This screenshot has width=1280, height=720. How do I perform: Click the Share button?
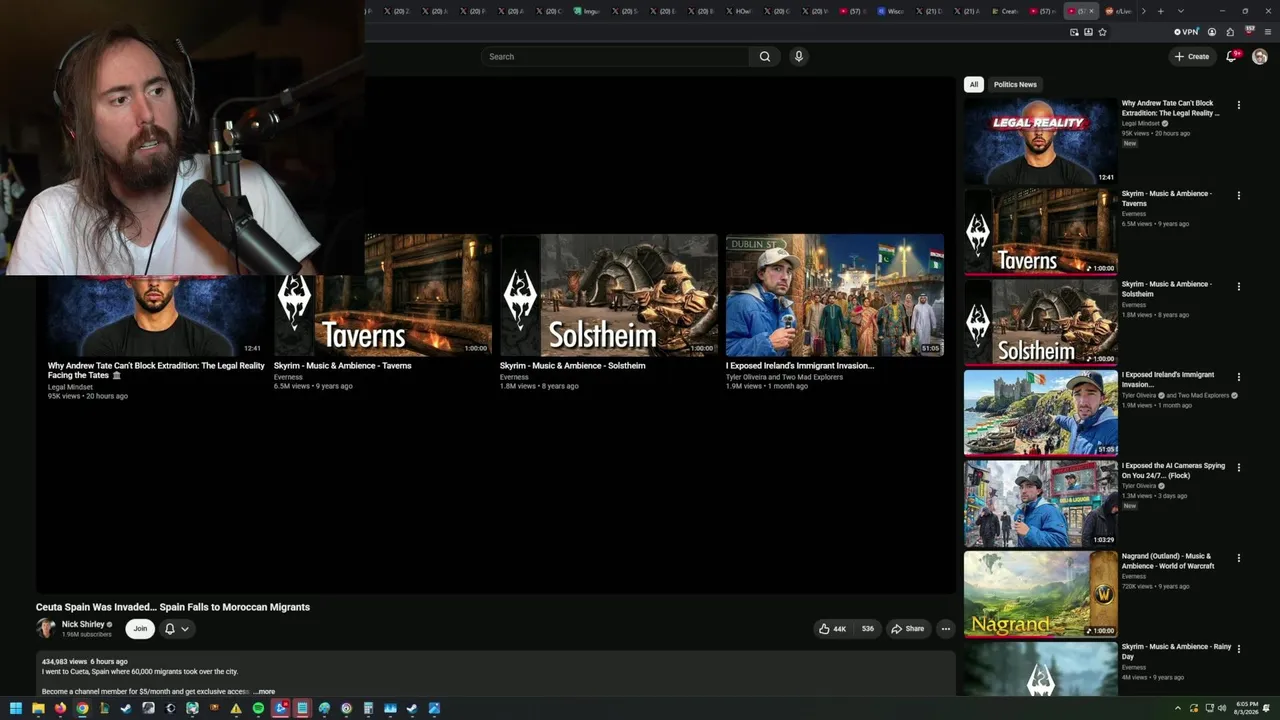point(908,629)
